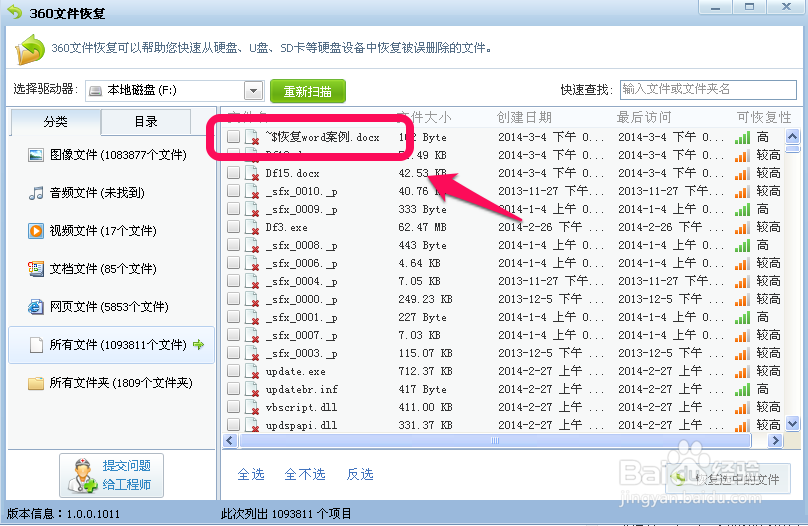This screenshot has width=808, height=526.
Task: Click size value 249.23 KB
Action: pos(425,299)
